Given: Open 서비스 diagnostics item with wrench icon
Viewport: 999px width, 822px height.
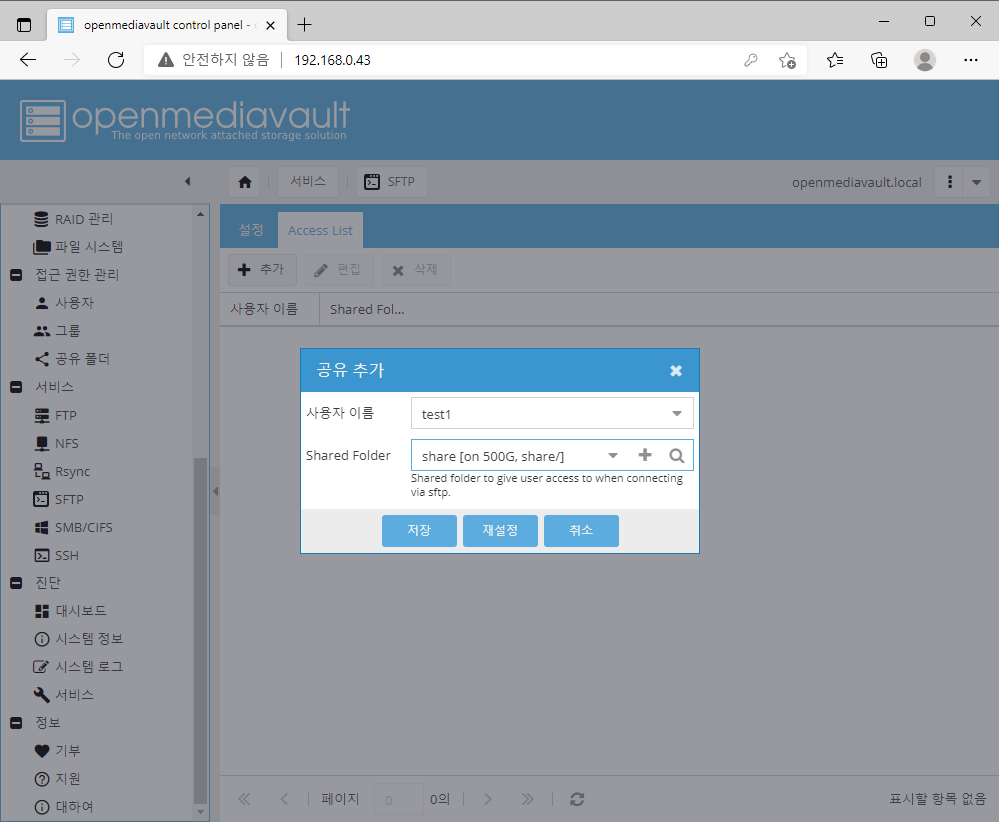Looking at the screenshot, I should click(64, 695).
